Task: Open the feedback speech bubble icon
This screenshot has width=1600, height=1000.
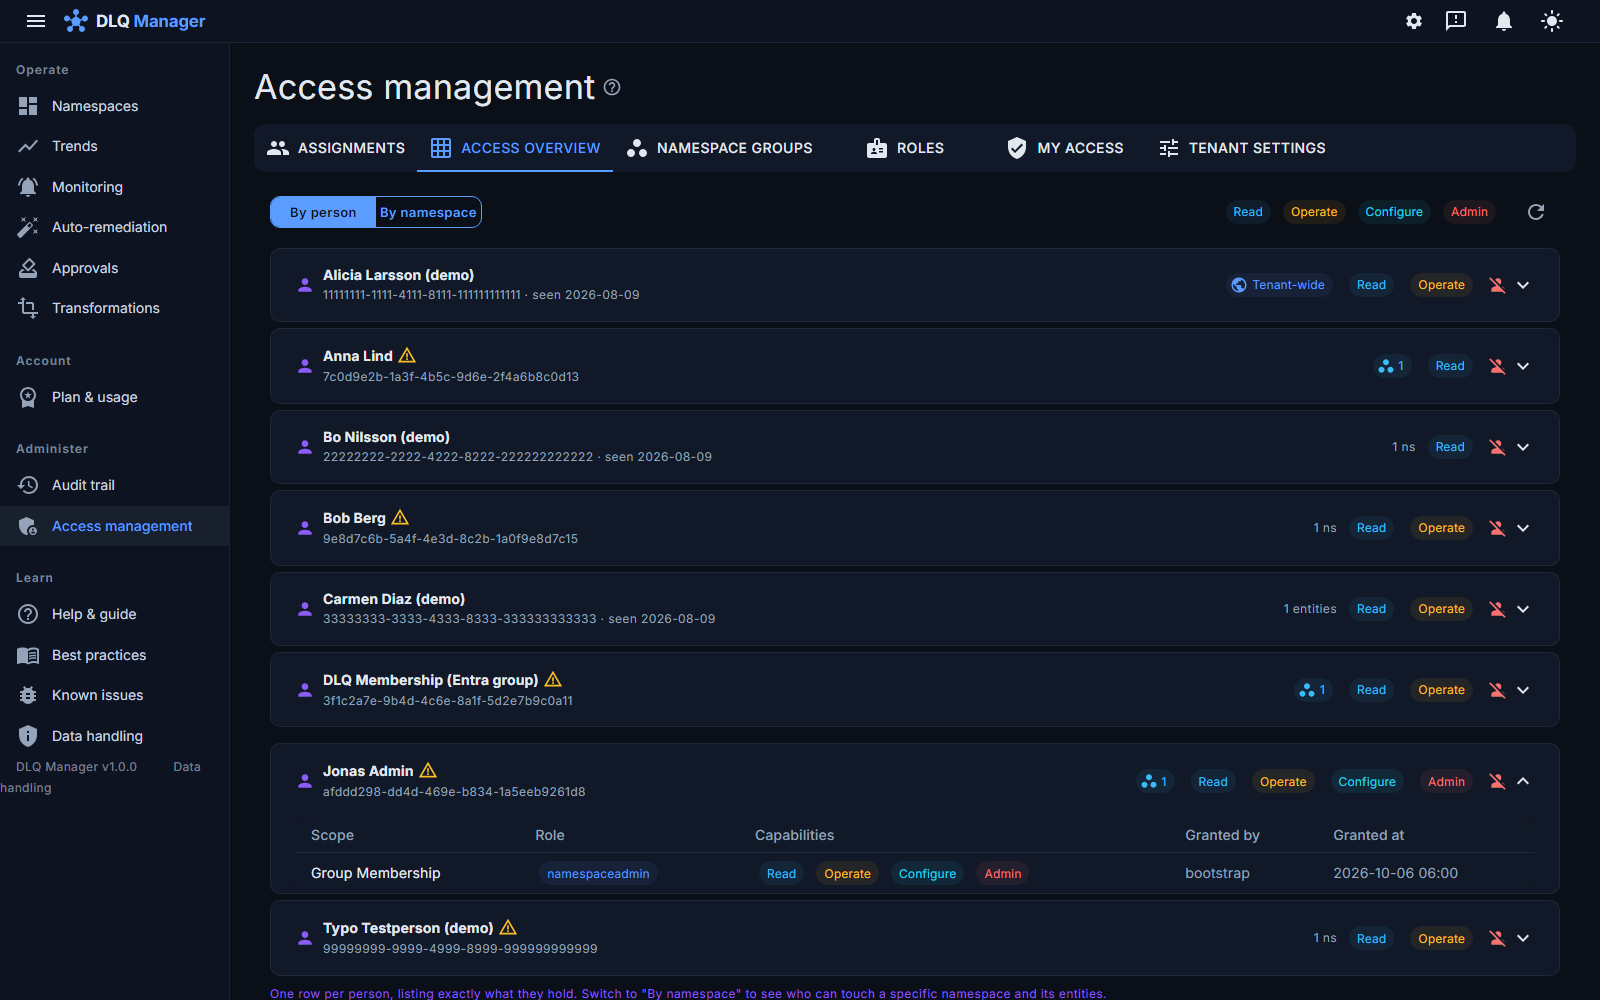Action: click(x=1456, y=21)
